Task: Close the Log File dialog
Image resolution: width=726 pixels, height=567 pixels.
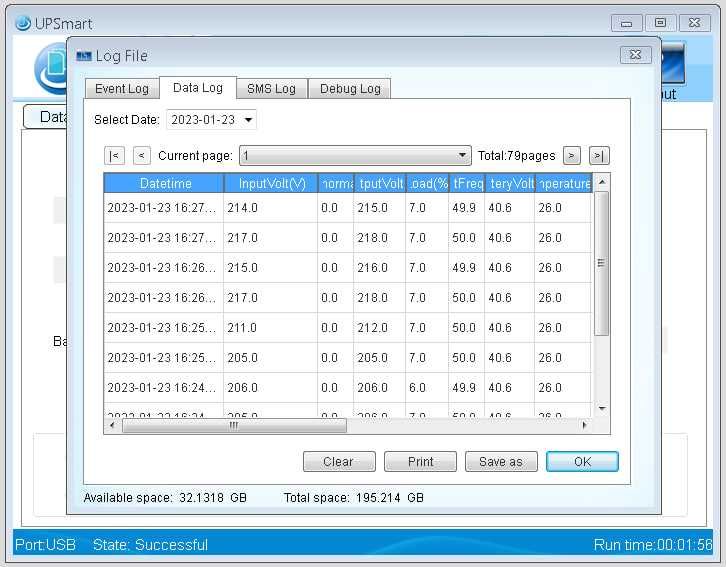Action: (636, 55)
